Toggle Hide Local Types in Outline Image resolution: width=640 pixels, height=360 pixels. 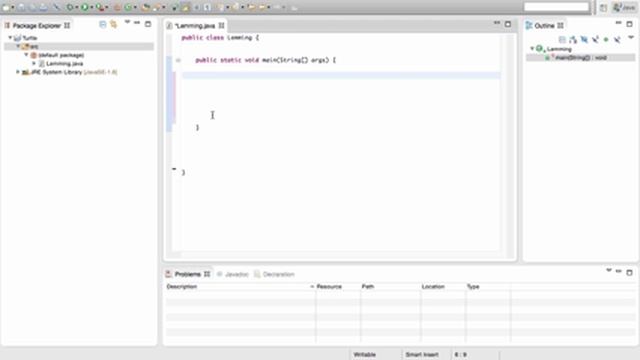coord(617,39)
